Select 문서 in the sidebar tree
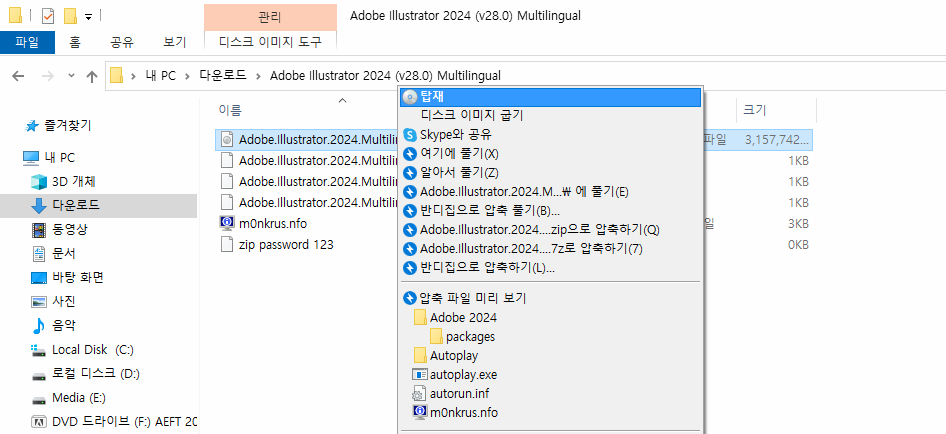 64,254
